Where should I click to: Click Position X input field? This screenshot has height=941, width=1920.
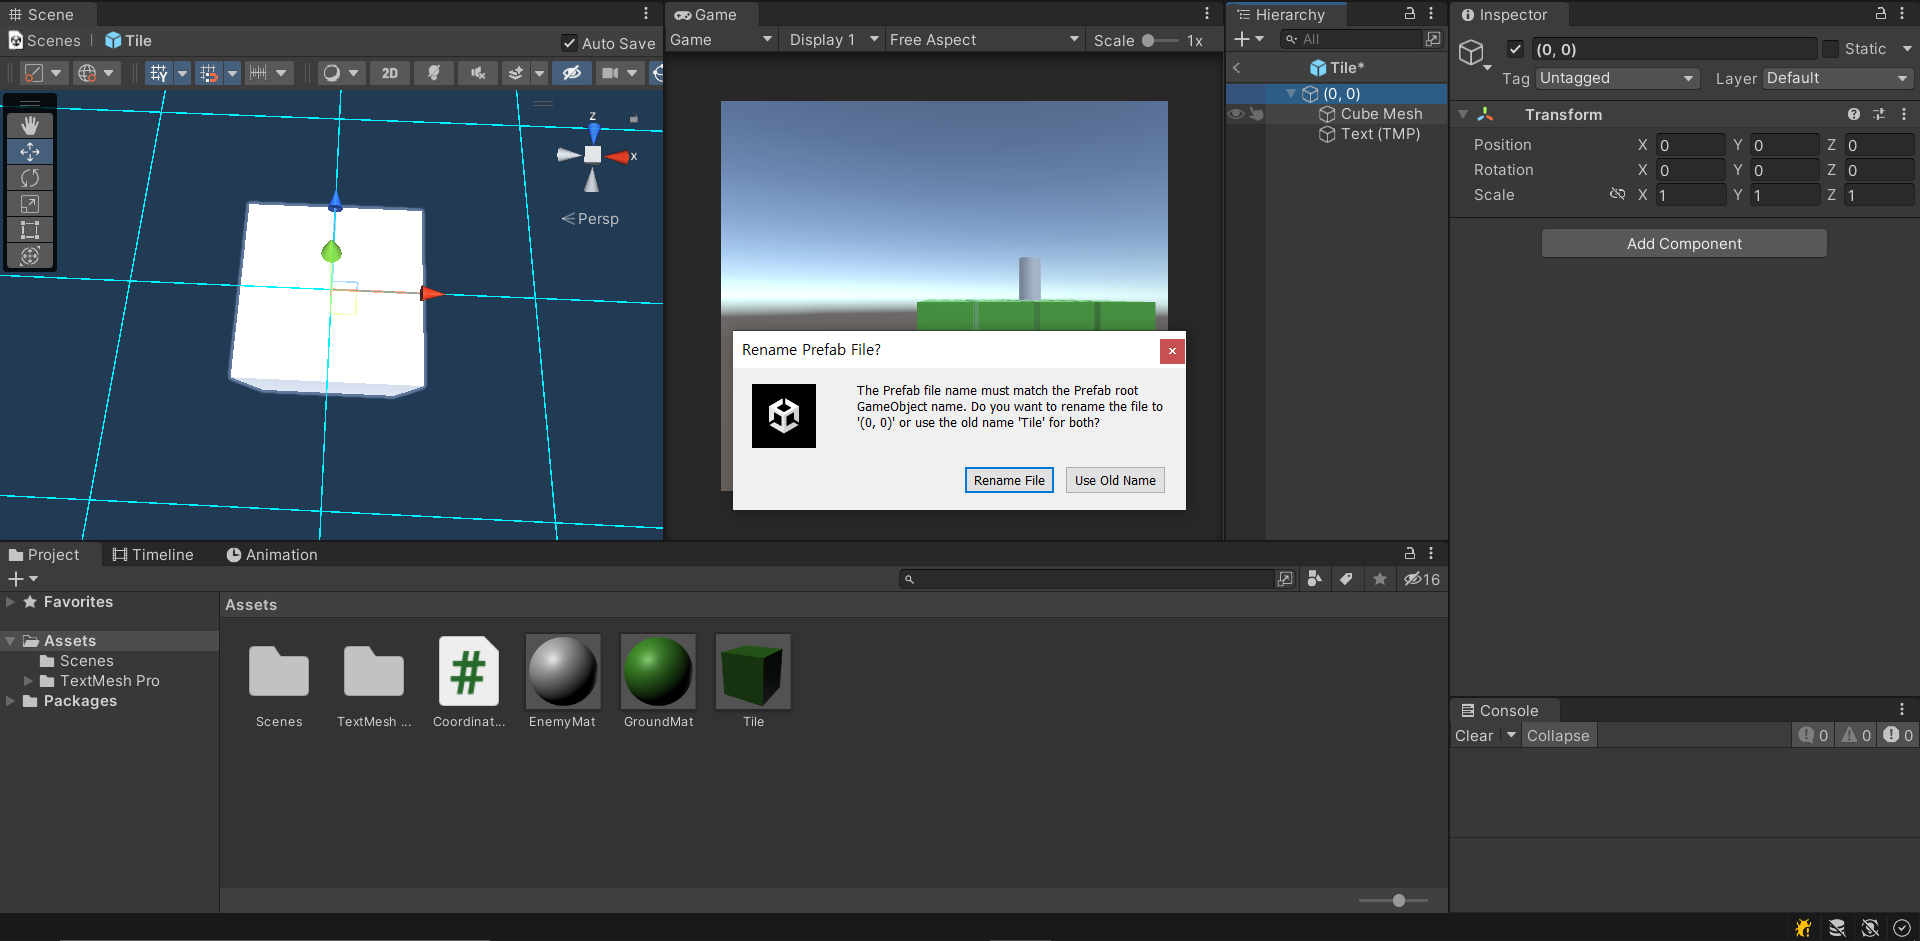[1690, 145]
